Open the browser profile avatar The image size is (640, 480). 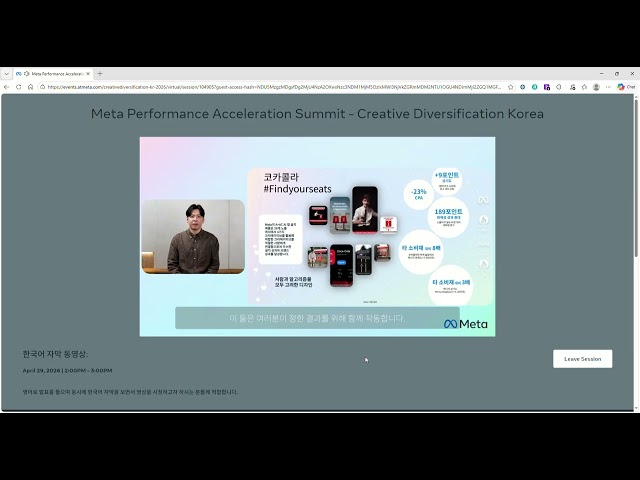point(596,87)
